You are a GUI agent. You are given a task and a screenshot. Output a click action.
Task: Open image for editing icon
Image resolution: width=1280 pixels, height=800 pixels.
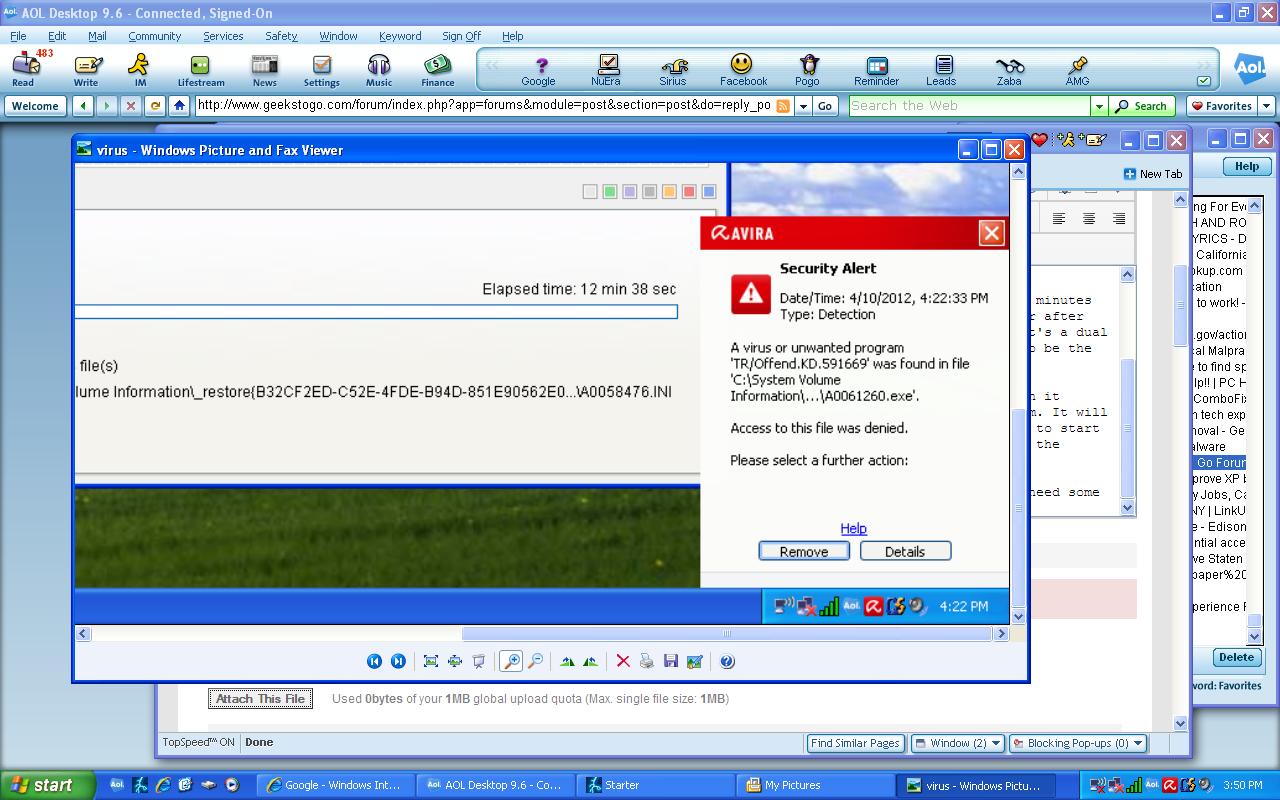695,661
